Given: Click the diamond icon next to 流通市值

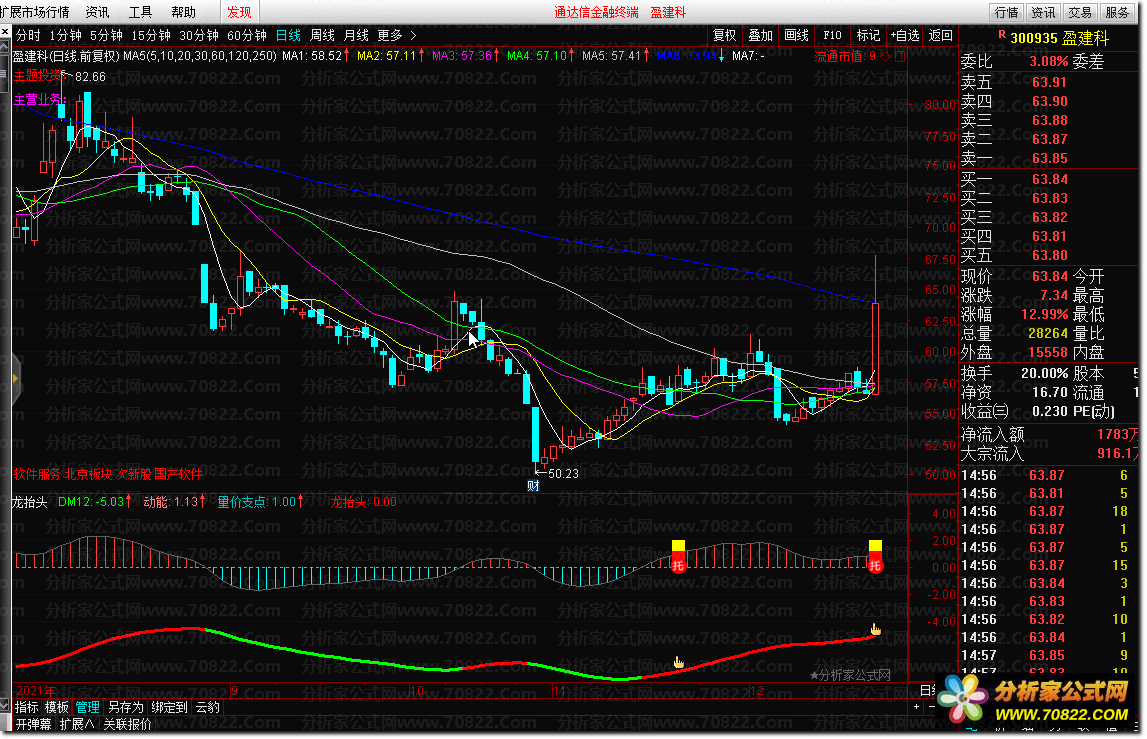Looking at the screenshot, I should (886, 56).
